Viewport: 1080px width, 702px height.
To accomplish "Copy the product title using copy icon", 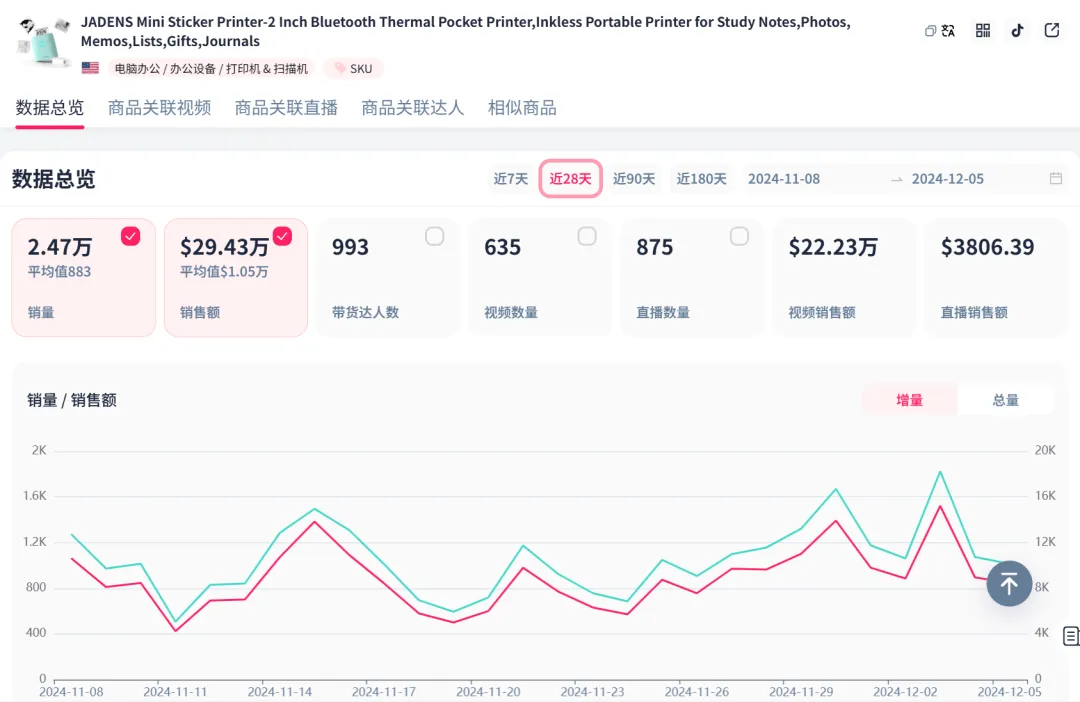I will (x=930, y=31).
